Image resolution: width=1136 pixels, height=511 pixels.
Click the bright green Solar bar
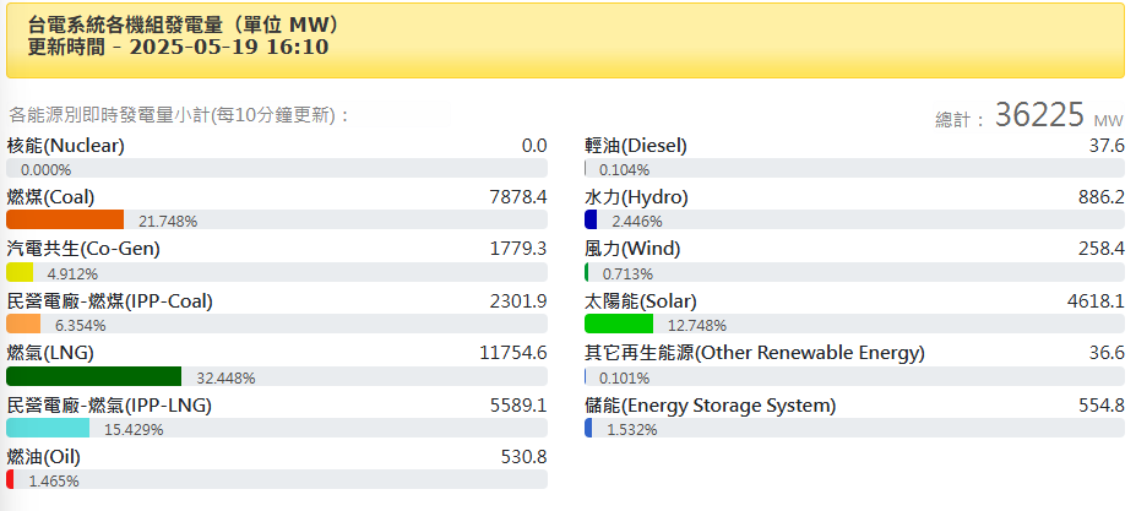coord(618,324)
